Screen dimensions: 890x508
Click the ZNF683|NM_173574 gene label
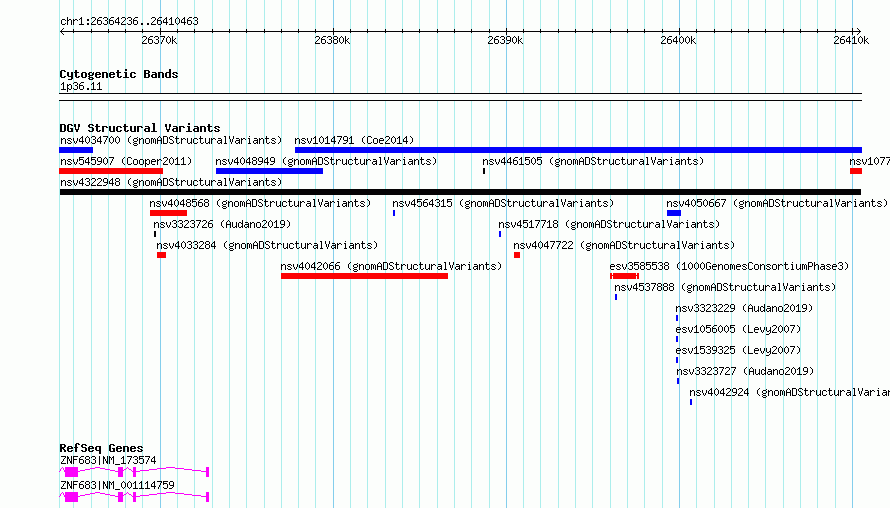click(108, 460)
